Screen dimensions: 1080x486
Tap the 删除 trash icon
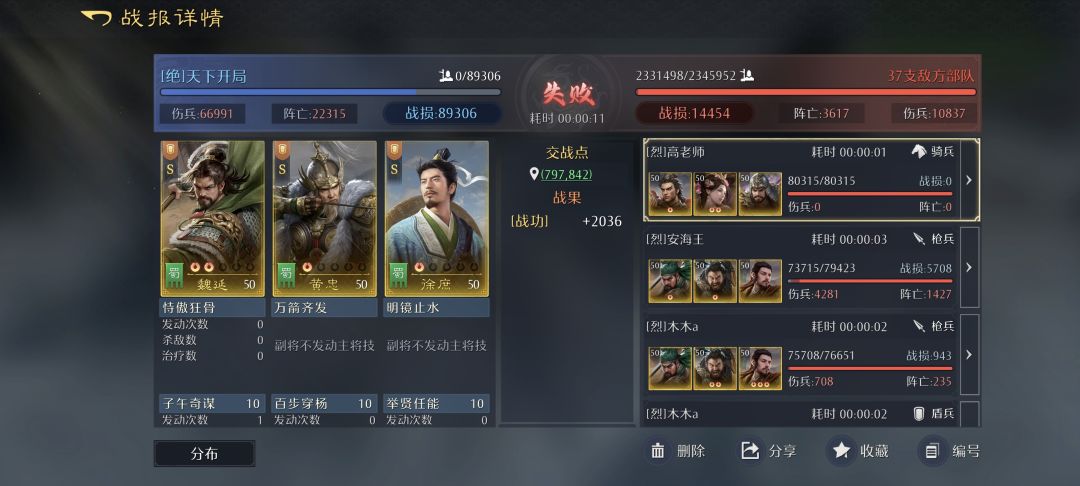click(658, 452)
